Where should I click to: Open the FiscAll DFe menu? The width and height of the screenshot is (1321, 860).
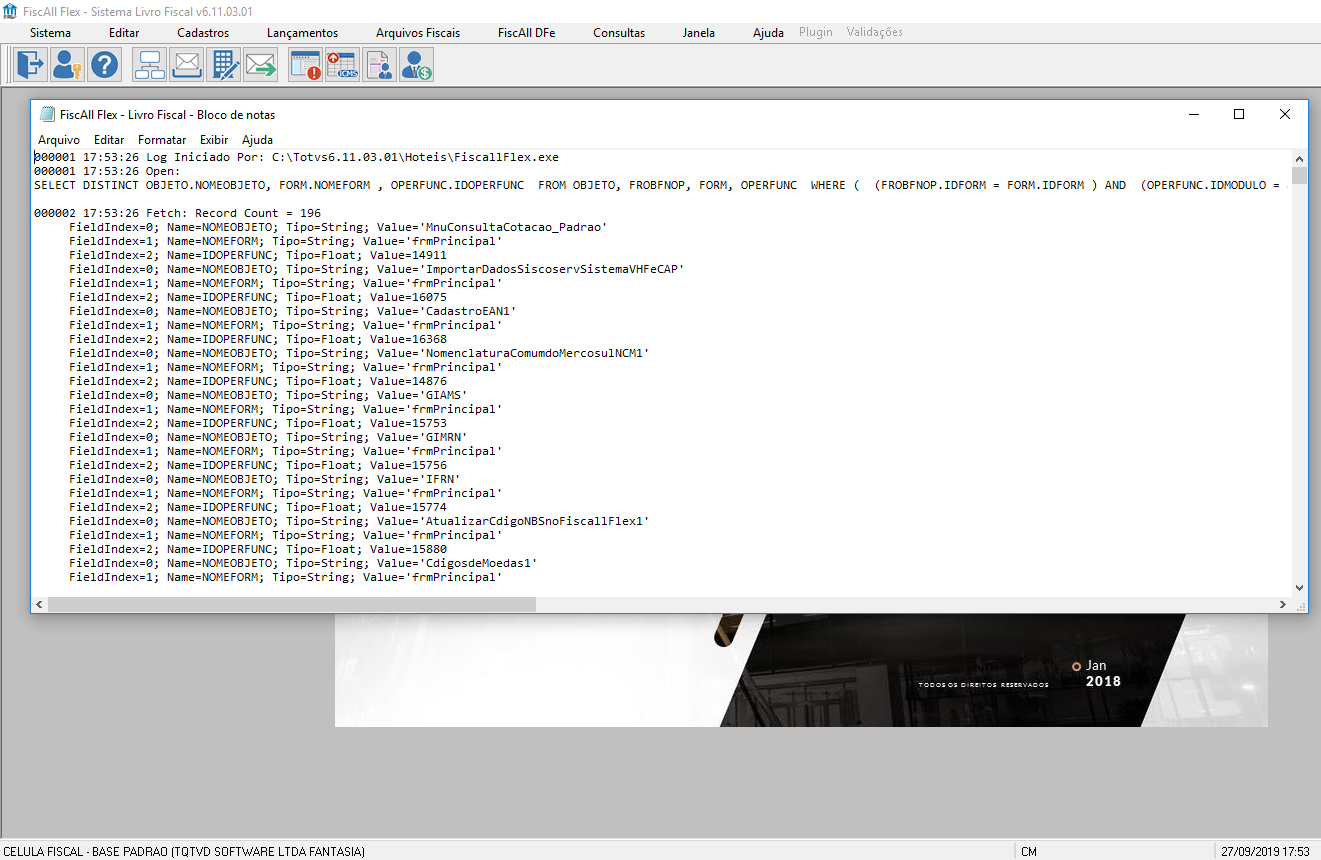coord(527,33)
